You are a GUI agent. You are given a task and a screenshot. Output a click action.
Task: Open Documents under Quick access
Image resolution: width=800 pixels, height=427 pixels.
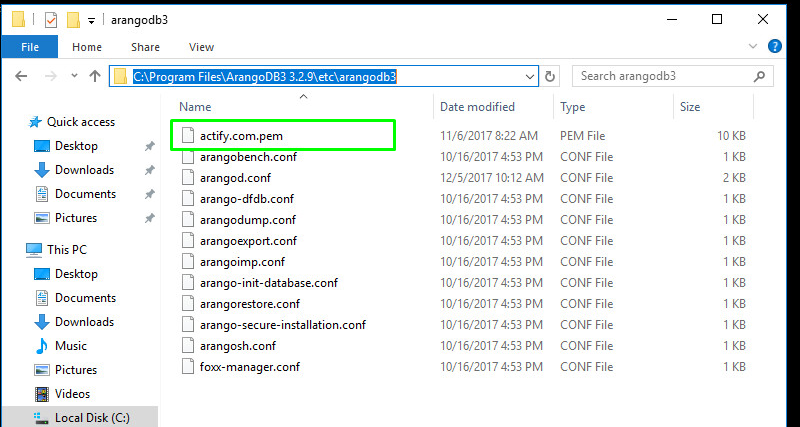[85, 194]
